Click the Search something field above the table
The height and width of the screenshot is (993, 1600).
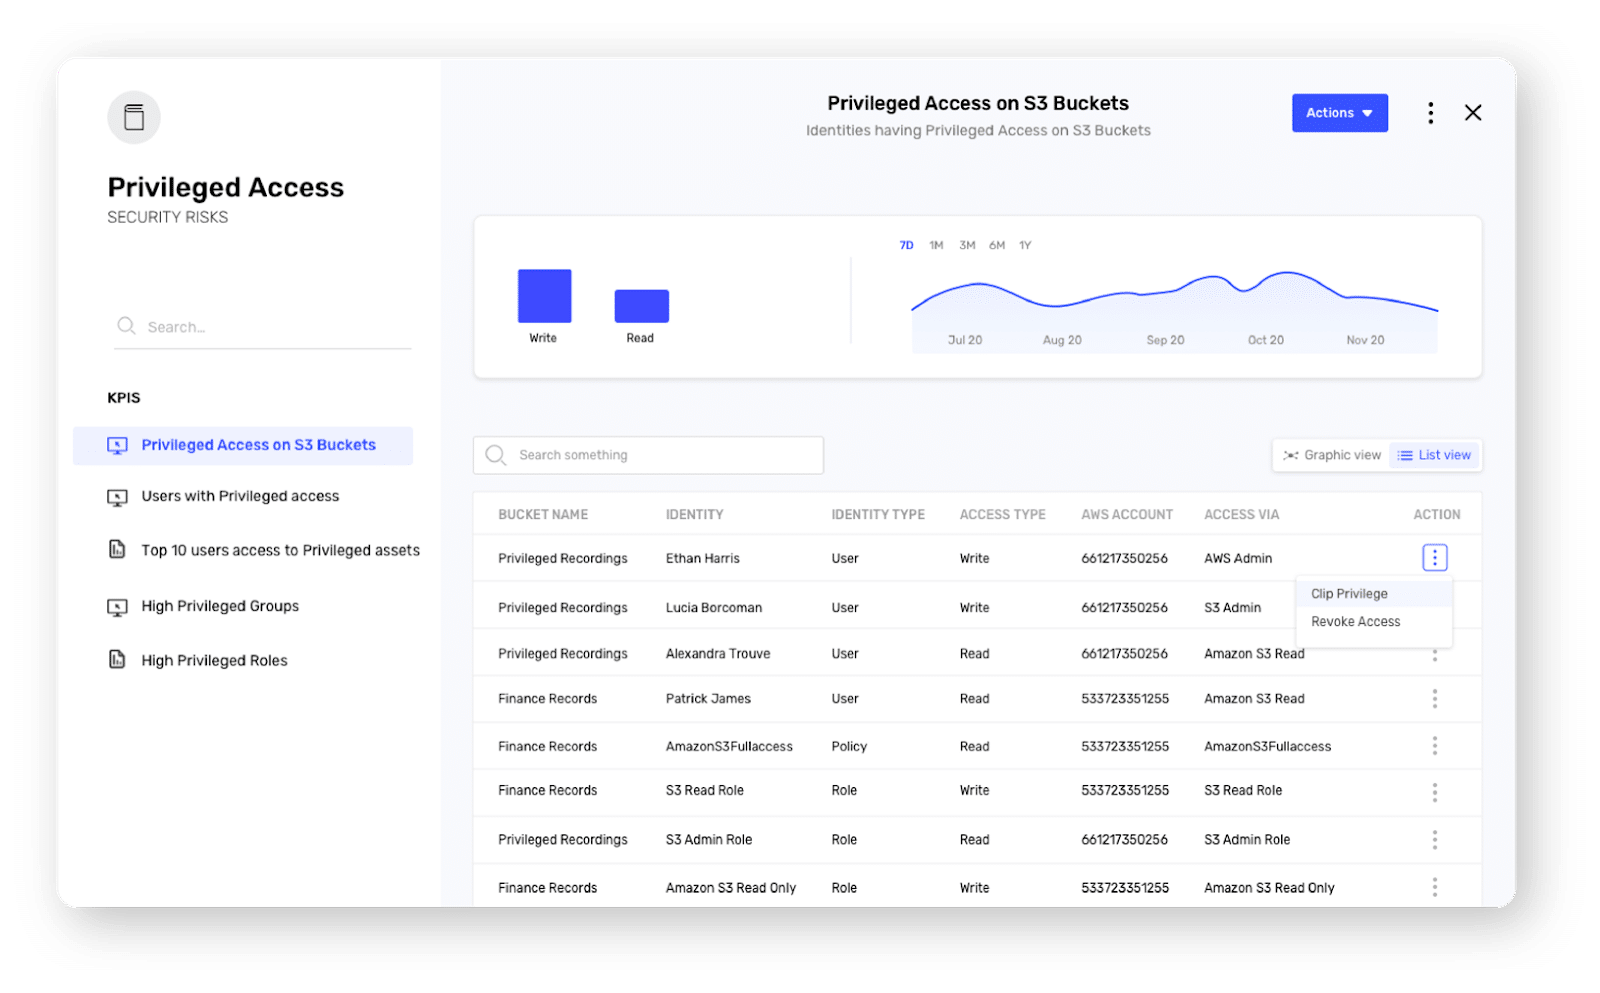(x=648, y=455)
